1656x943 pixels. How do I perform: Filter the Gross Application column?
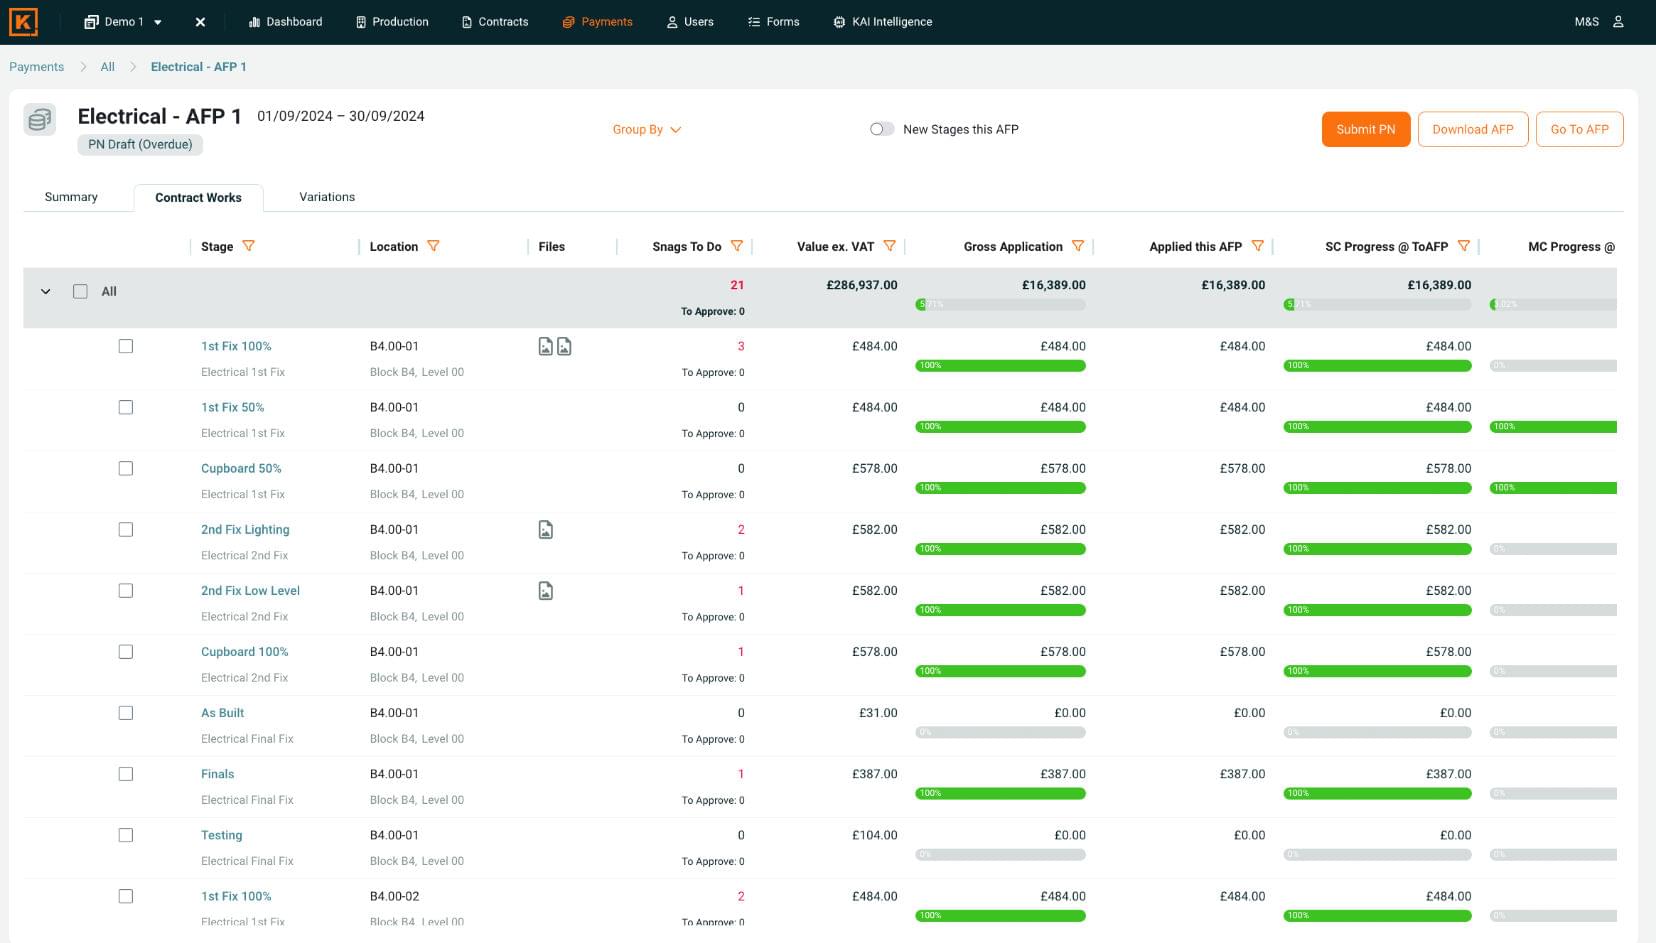click(x=1078, y=246)
